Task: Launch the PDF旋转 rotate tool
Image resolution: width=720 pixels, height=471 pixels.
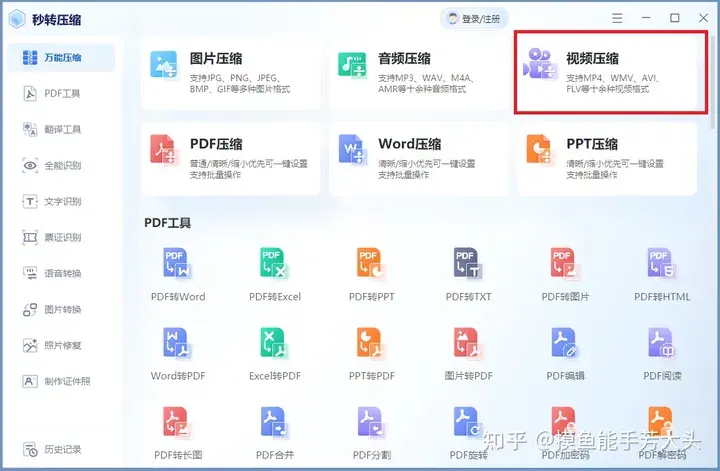Action: 468,433
